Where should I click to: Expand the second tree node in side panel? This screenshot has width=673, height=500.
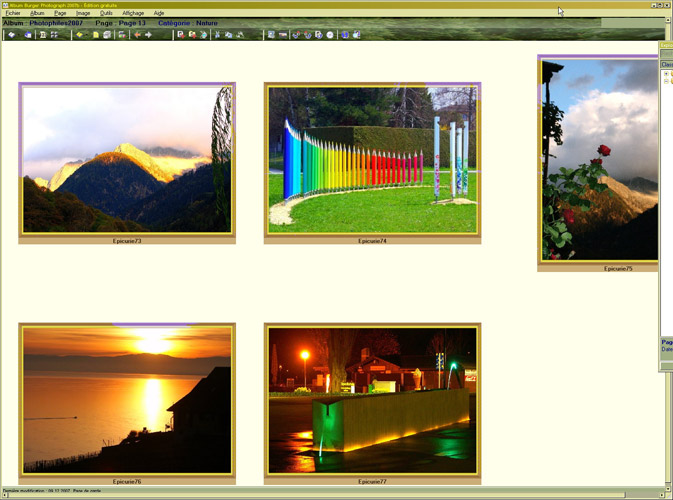[666, 81]
